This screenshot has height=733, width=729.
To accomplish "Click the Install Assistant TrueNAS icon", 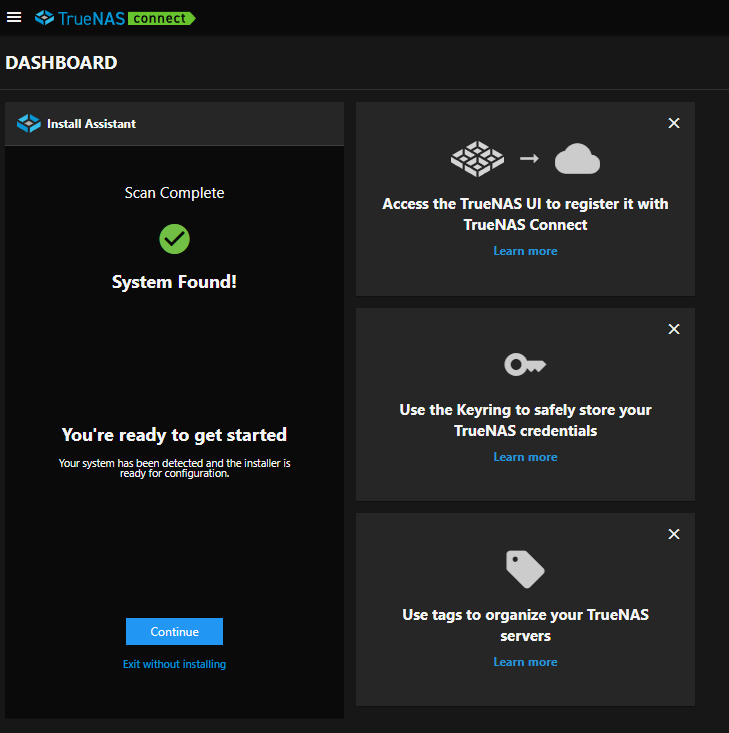I will (29, 123).
